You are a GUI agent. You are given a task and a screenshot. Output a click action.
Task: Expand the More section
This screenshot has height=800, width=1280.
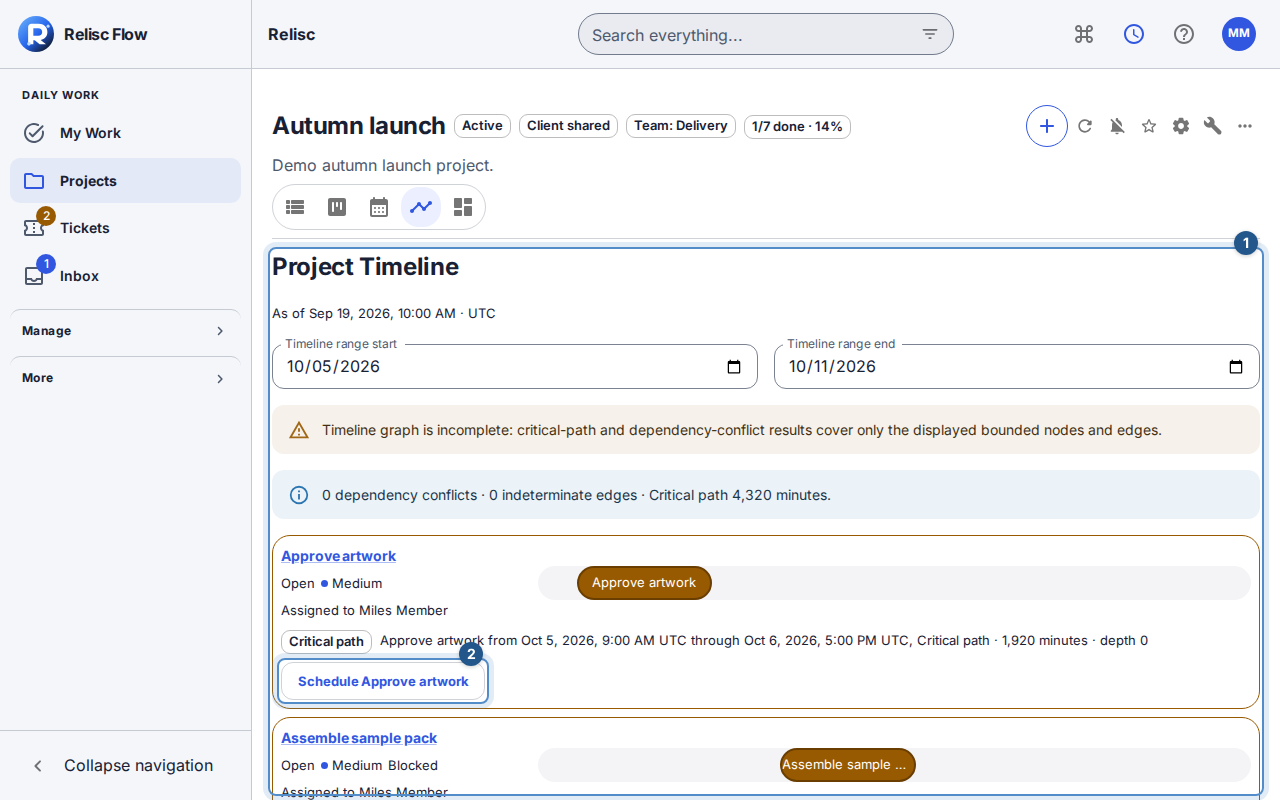pyautogui.click(x=125, y=378)
